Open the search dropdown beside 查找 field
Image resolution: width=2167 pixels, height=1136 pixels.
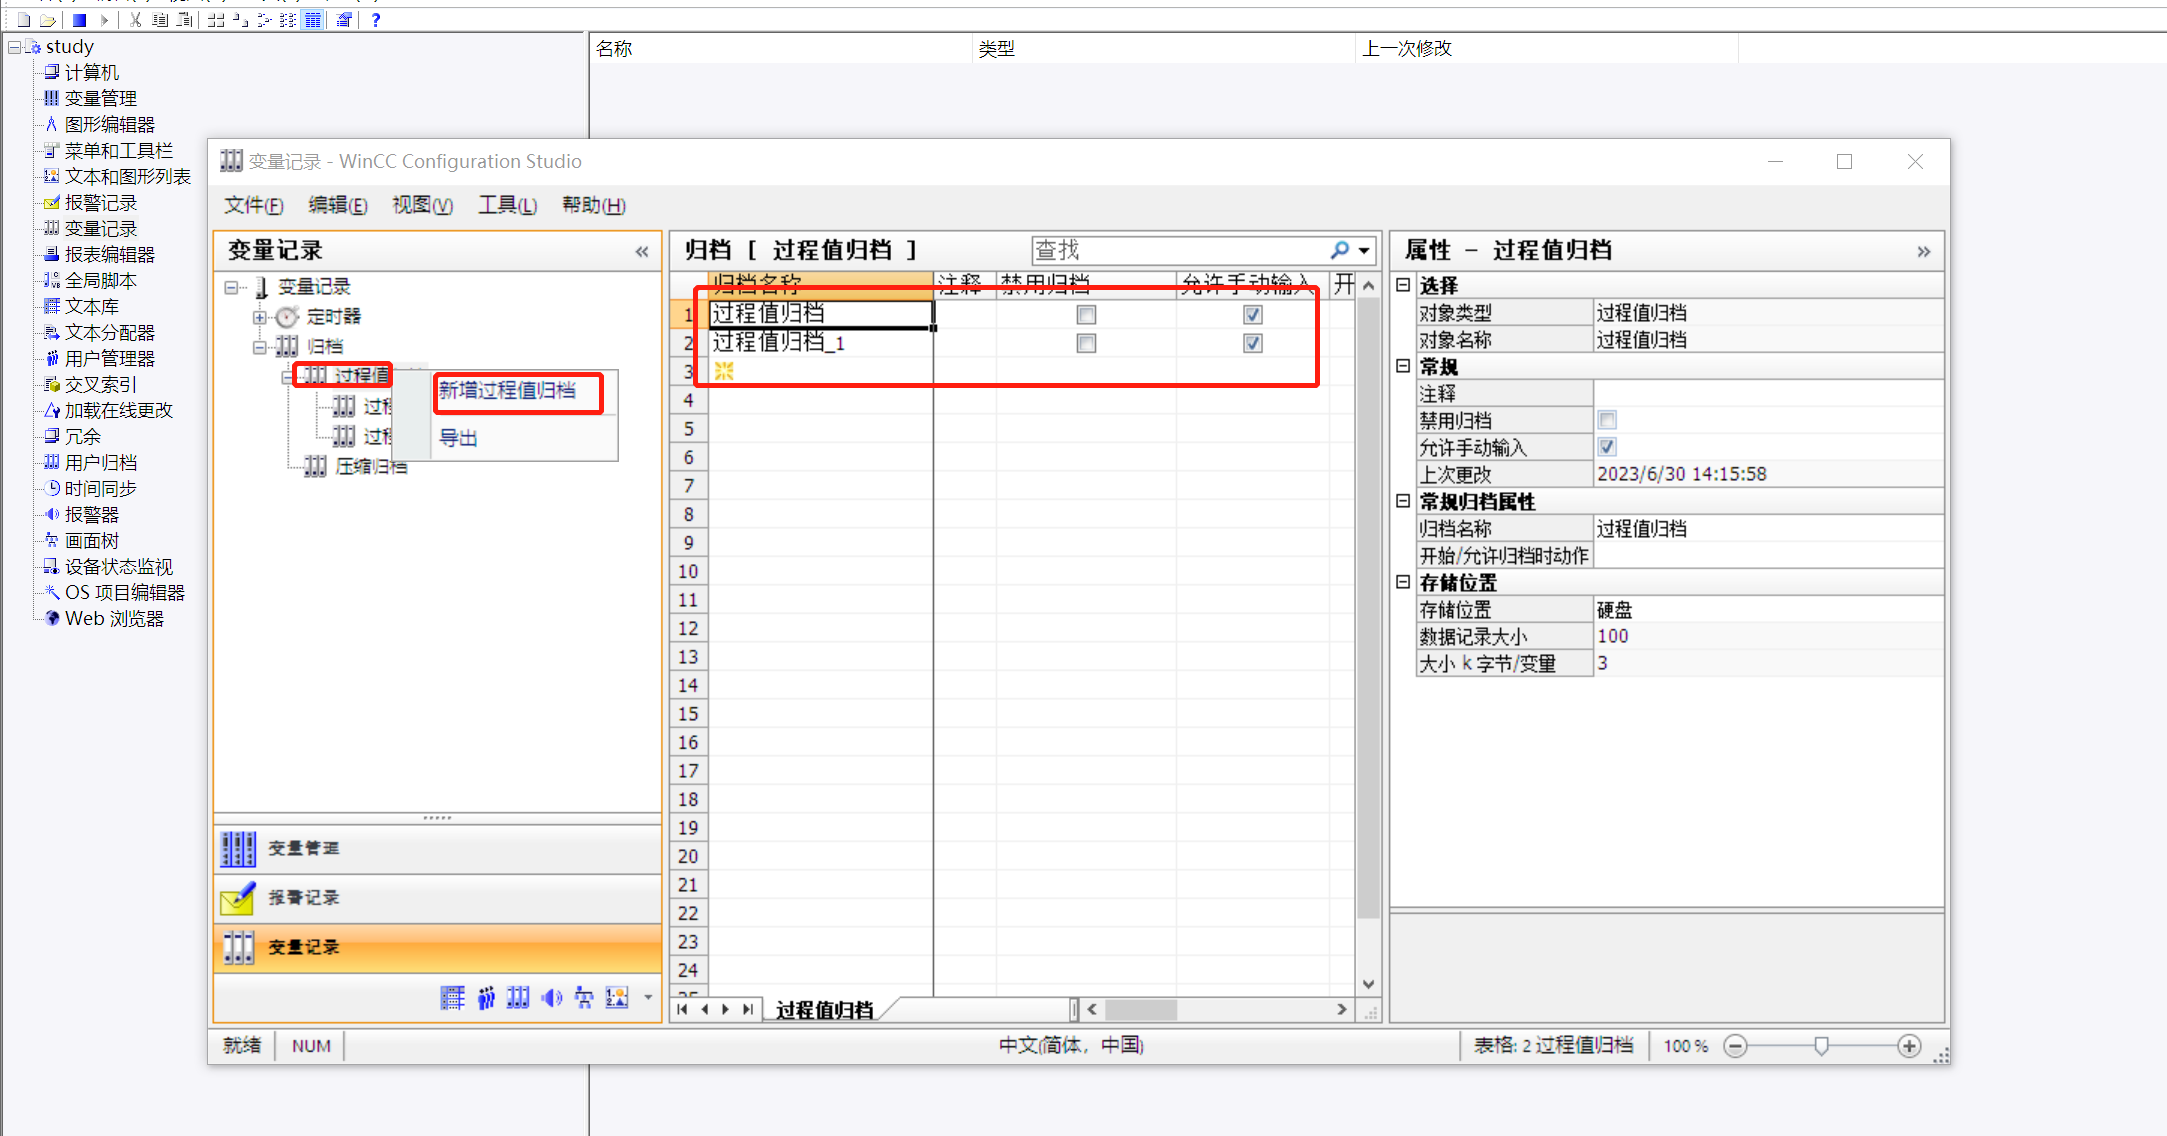tap(1363, 250)
